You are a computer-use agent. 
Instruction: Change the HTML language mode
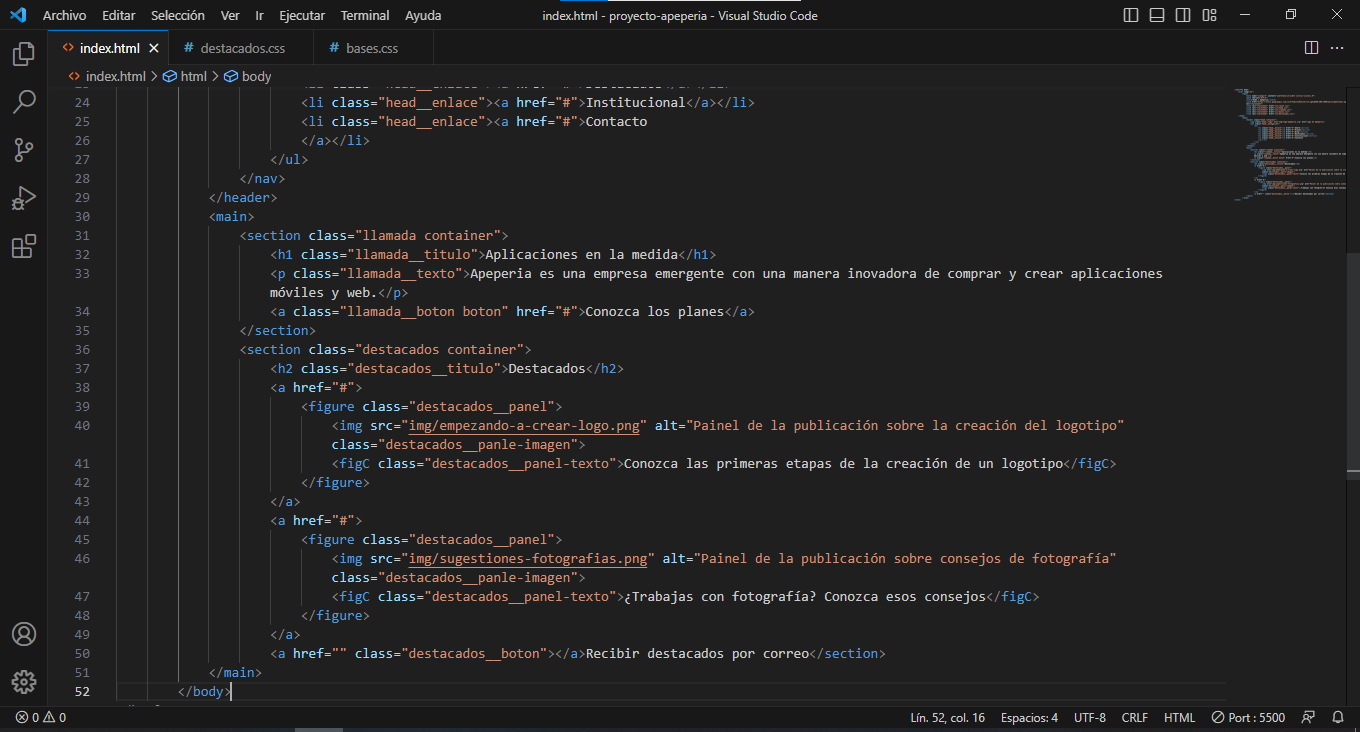coord(1179,717)
